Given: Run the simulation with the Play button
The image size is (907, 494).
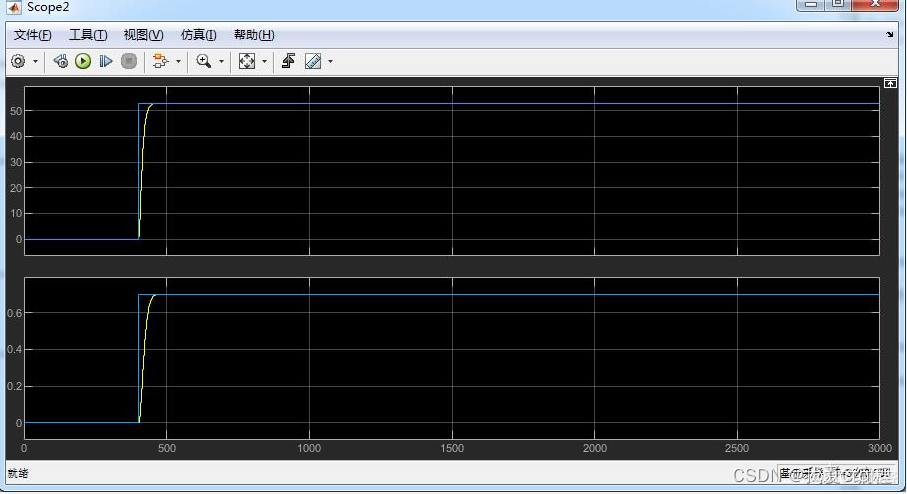Looking at the screenshot, I should tap(83, 61).
